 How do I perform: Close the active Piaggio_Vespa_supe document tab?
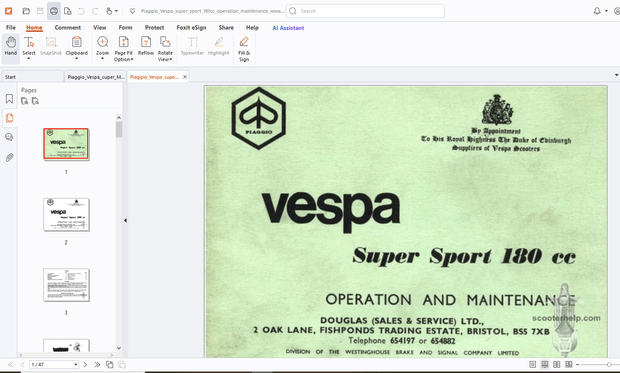pyautogui.click(x=185, y=77)
